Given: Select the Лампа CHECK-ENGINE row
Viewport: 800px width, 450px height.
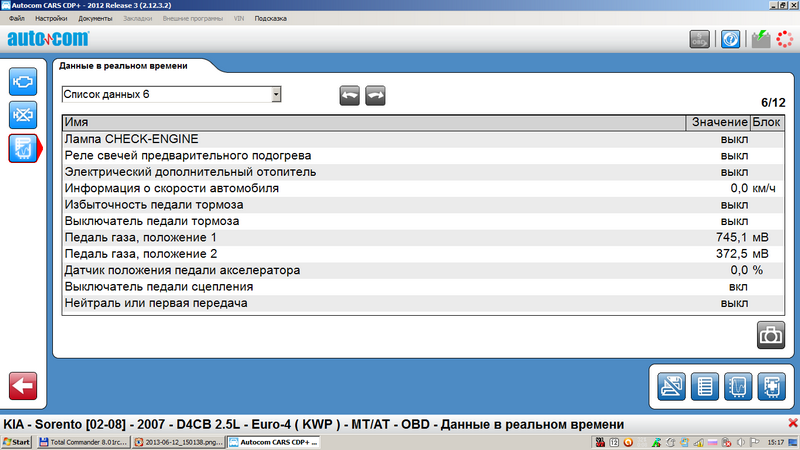Looking at the screenshot, I should point(423,139).
